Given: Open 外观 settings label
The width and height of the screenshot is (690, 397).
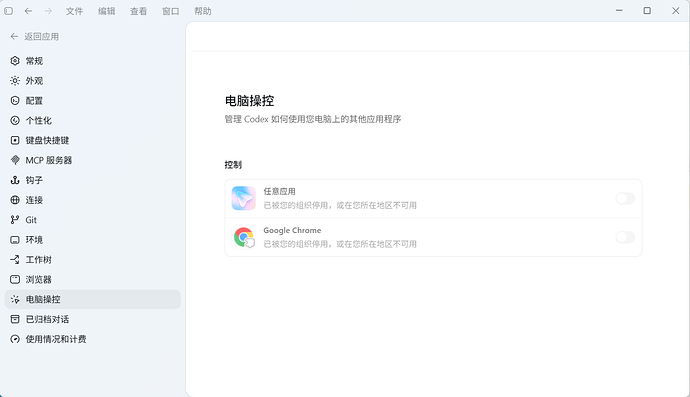Looking at the screenshot, I should click(34, 81).
